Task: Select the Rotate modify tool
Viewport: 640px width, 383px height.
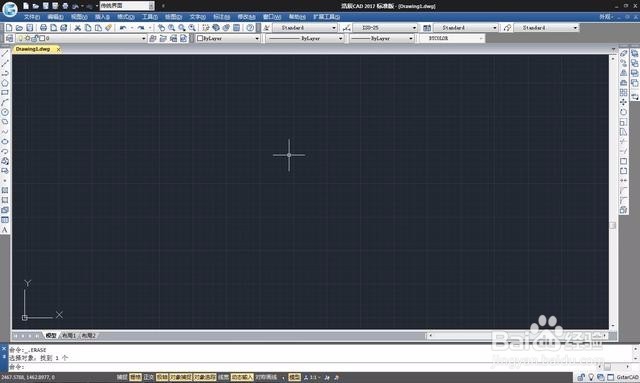Action: pyautogui.click(x=623, y=112)
